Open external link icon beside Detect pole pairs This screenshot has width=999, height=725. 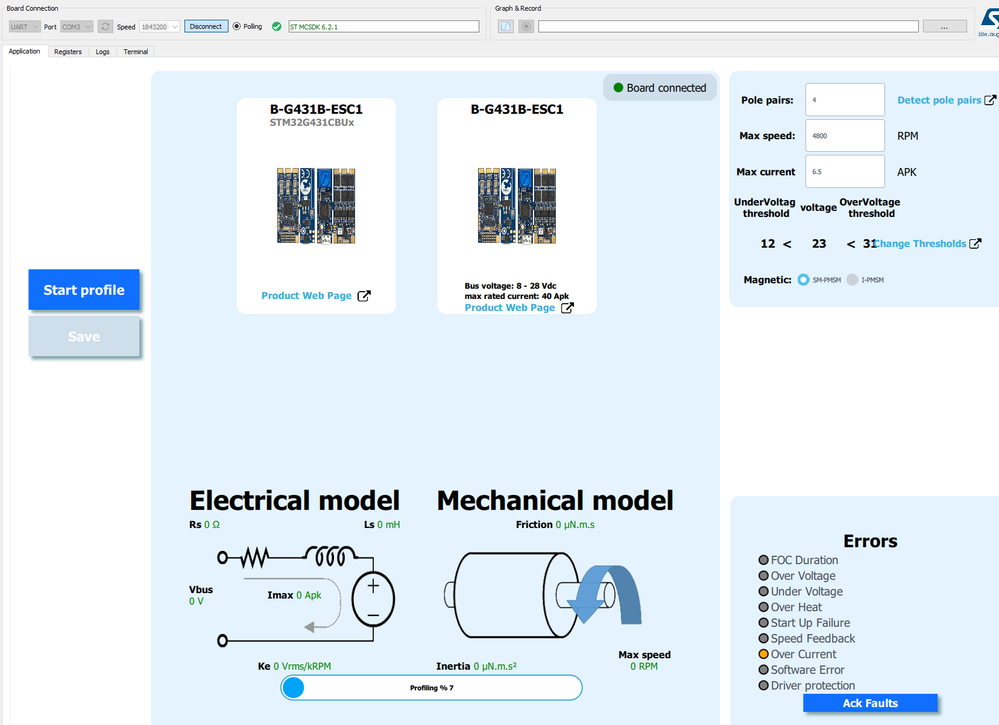tap(990, 100)
